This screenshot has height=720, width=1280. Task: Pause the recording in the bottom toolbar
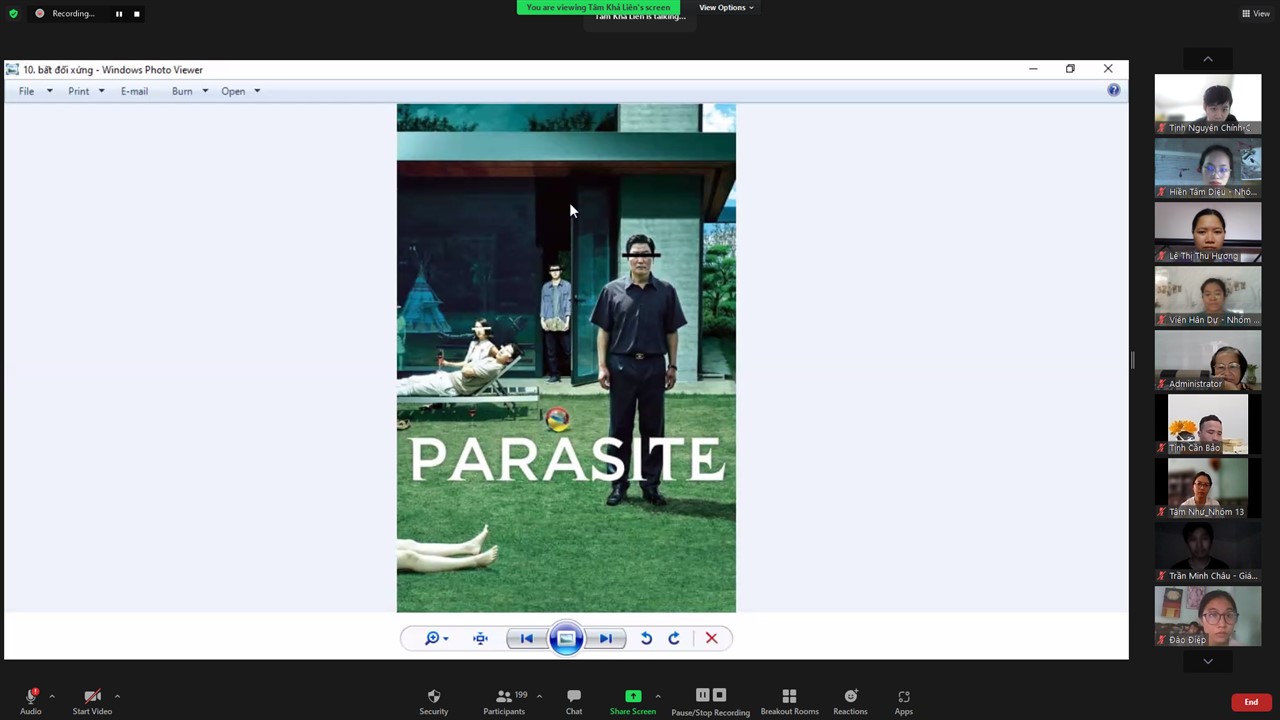tap(702, 695)
